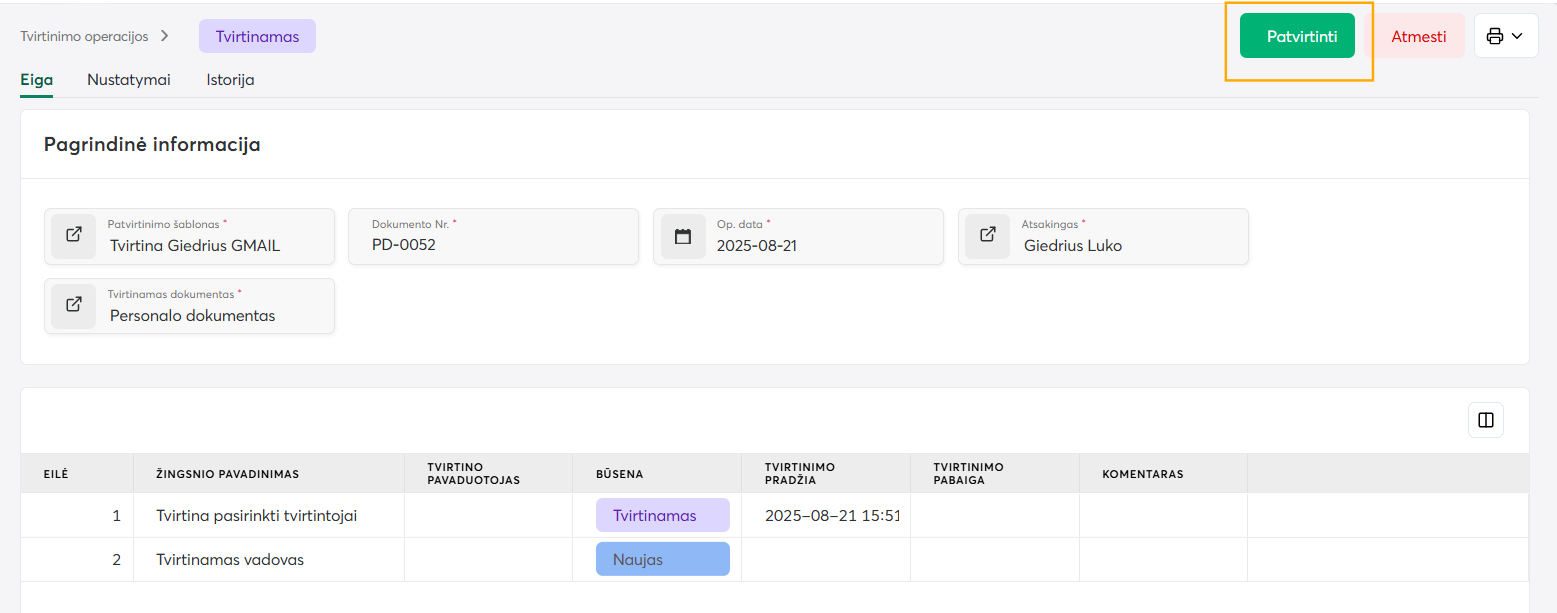Viewport: 1557px width, 613px height.
Task: Click the Pagrindinė informacija heading
Action: coord(152,144)
